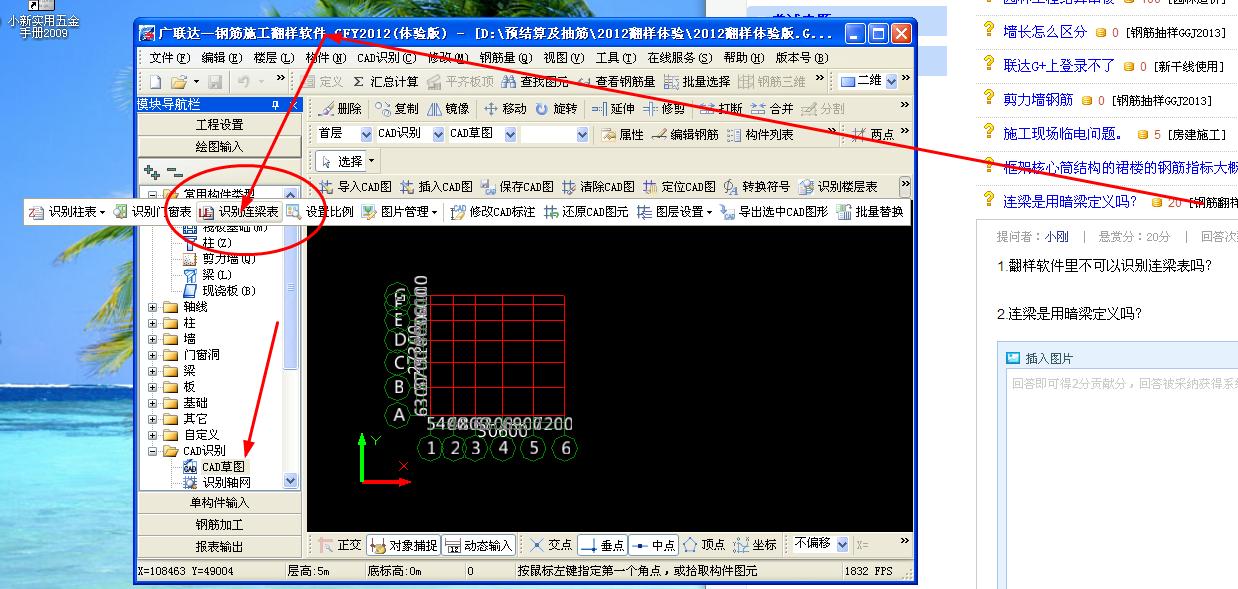Viewport: 1238px width, 589px height.
Task: Expand the 轴线 tree folder
Action: pos(153,307)
